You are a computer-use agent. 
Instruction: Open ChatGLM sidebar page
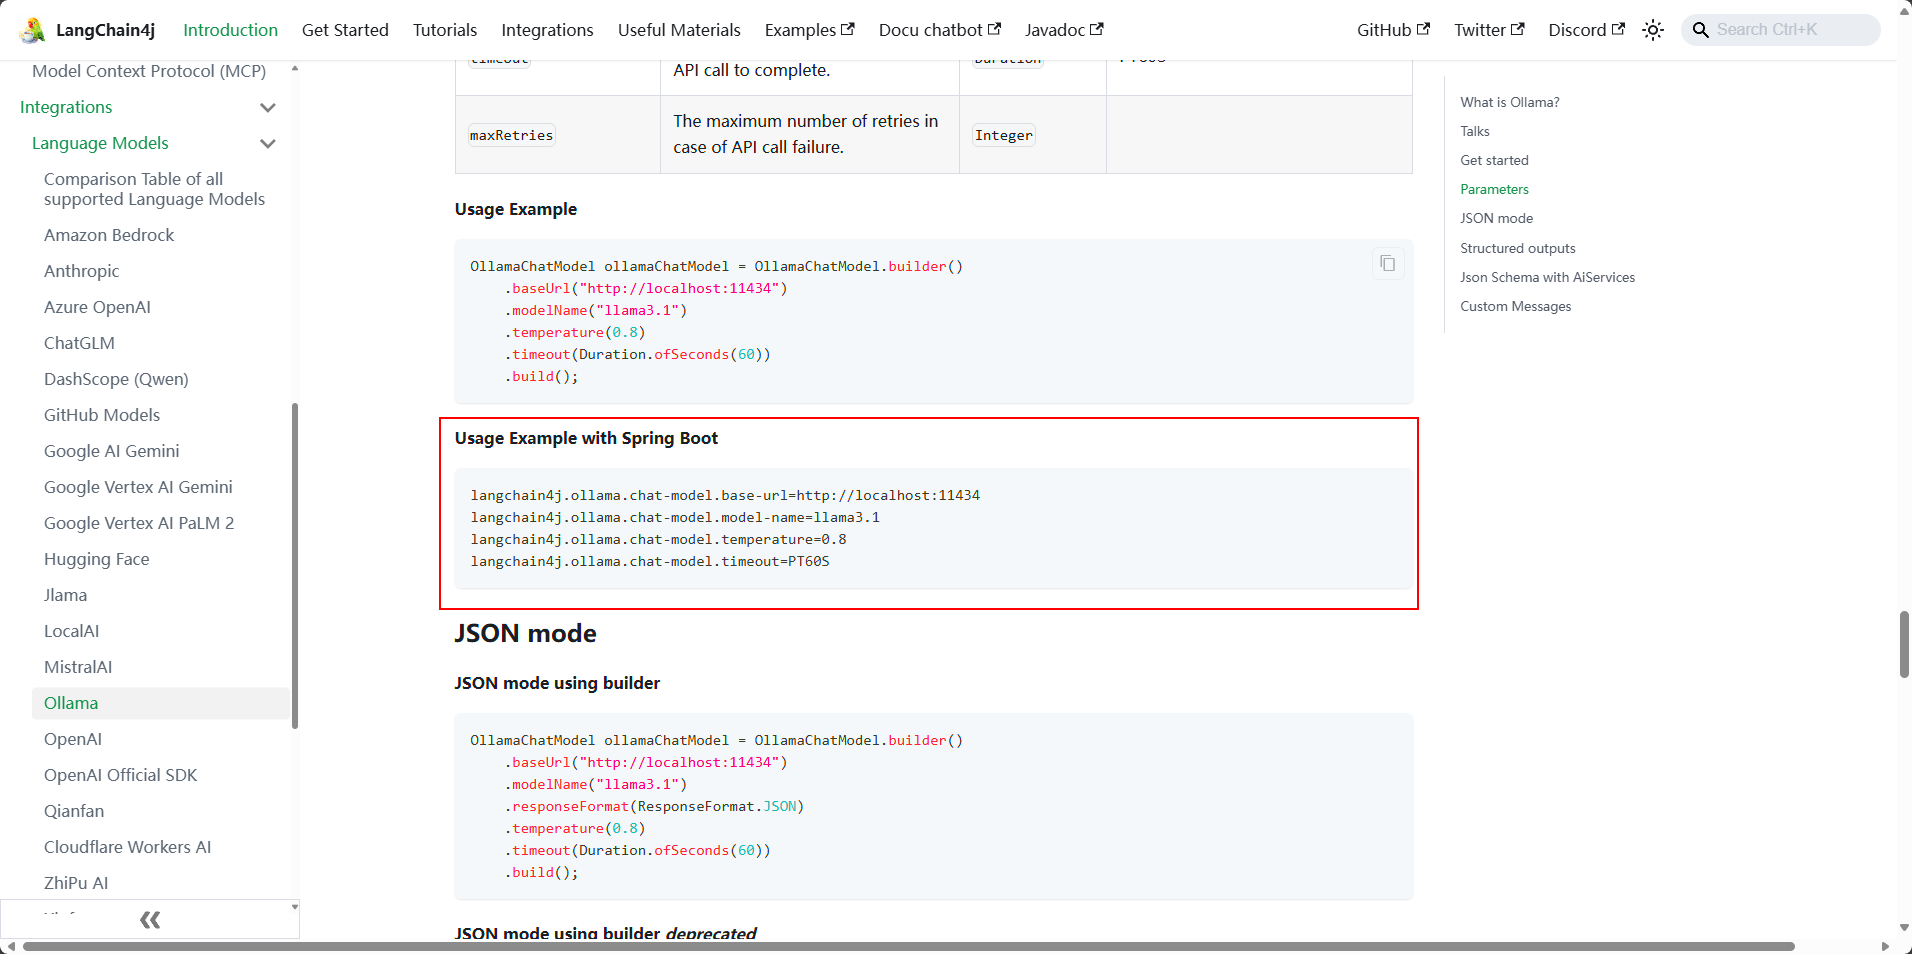[79, 343]
